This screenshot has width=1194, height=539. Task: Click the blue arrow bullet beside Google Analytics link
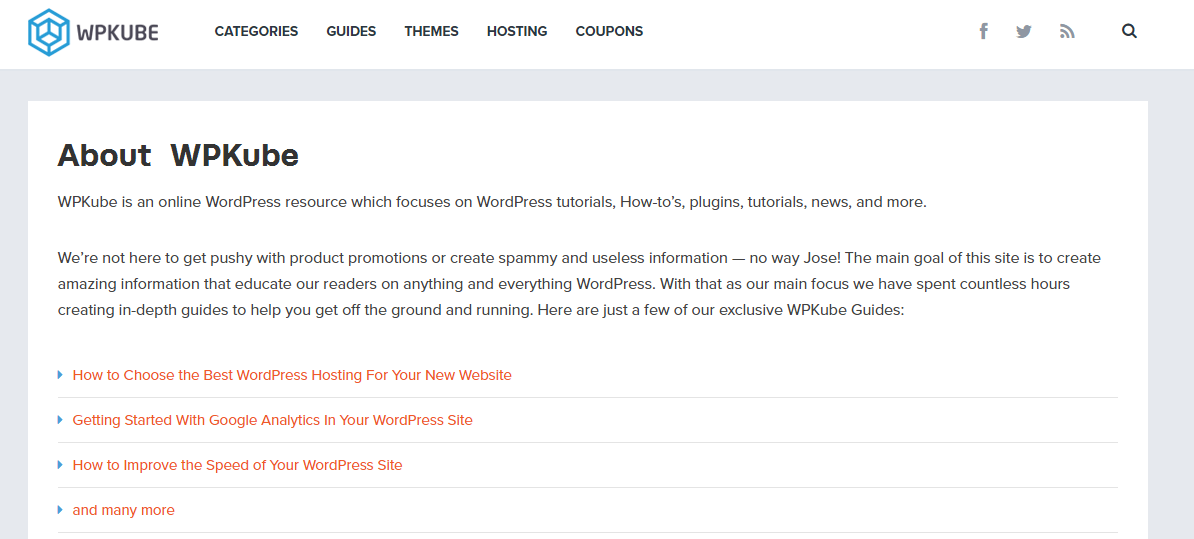60,419
